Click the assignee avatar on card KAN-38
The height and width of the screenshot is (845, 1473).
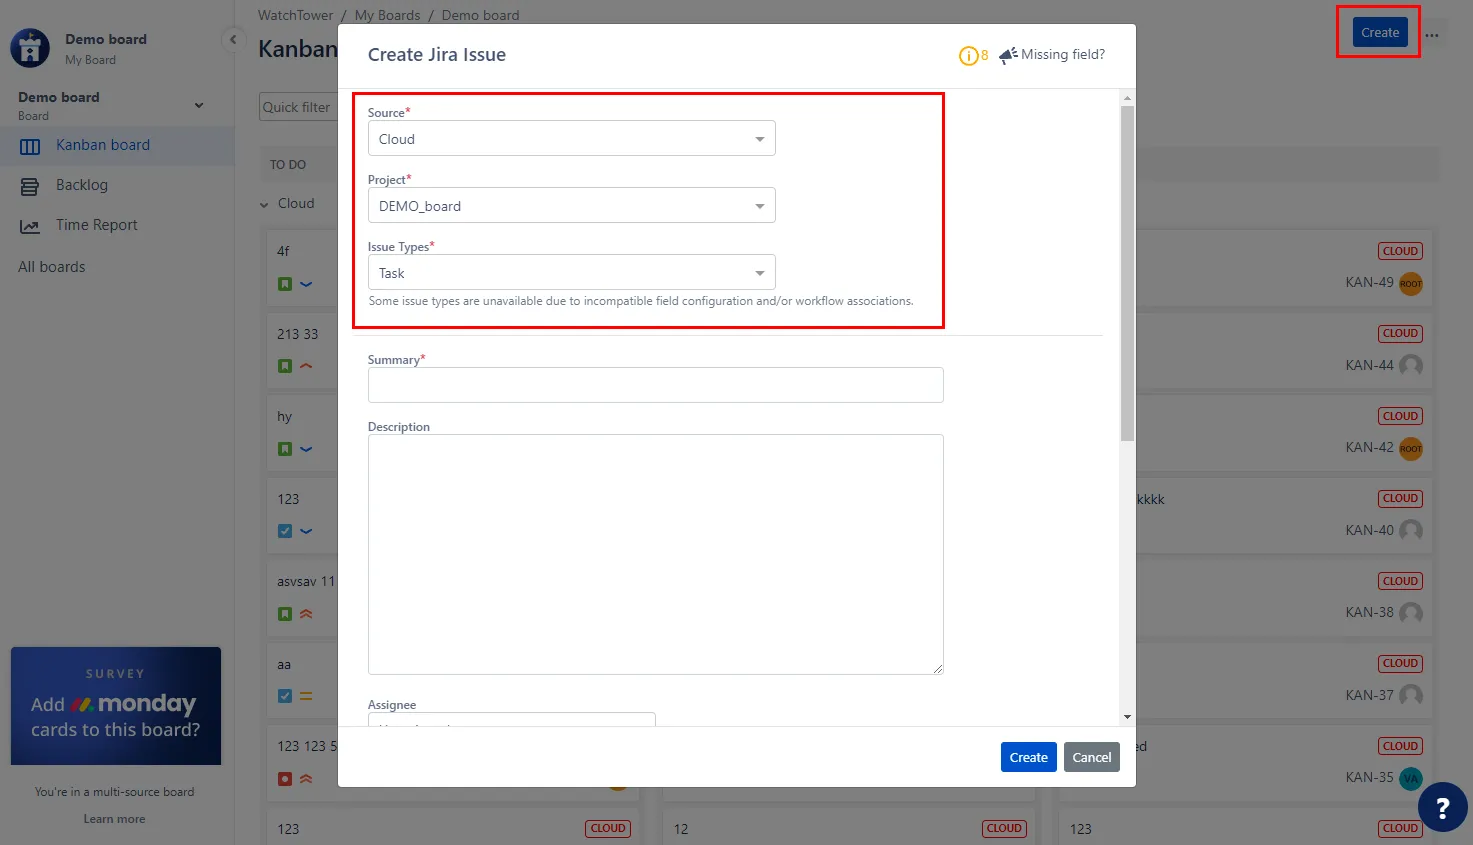pyautogui.click(x=1410, y=612)
